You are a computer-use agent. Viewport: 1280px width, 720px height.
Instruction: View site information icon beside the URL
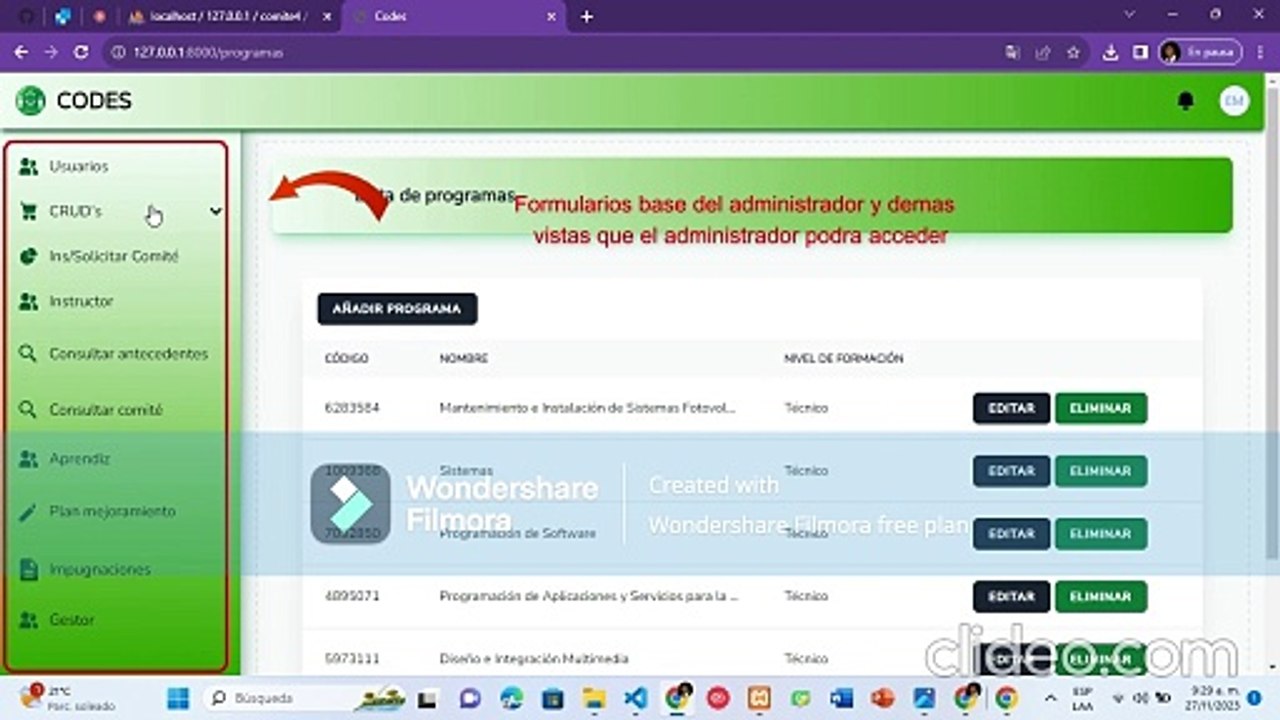coord(118,52)
